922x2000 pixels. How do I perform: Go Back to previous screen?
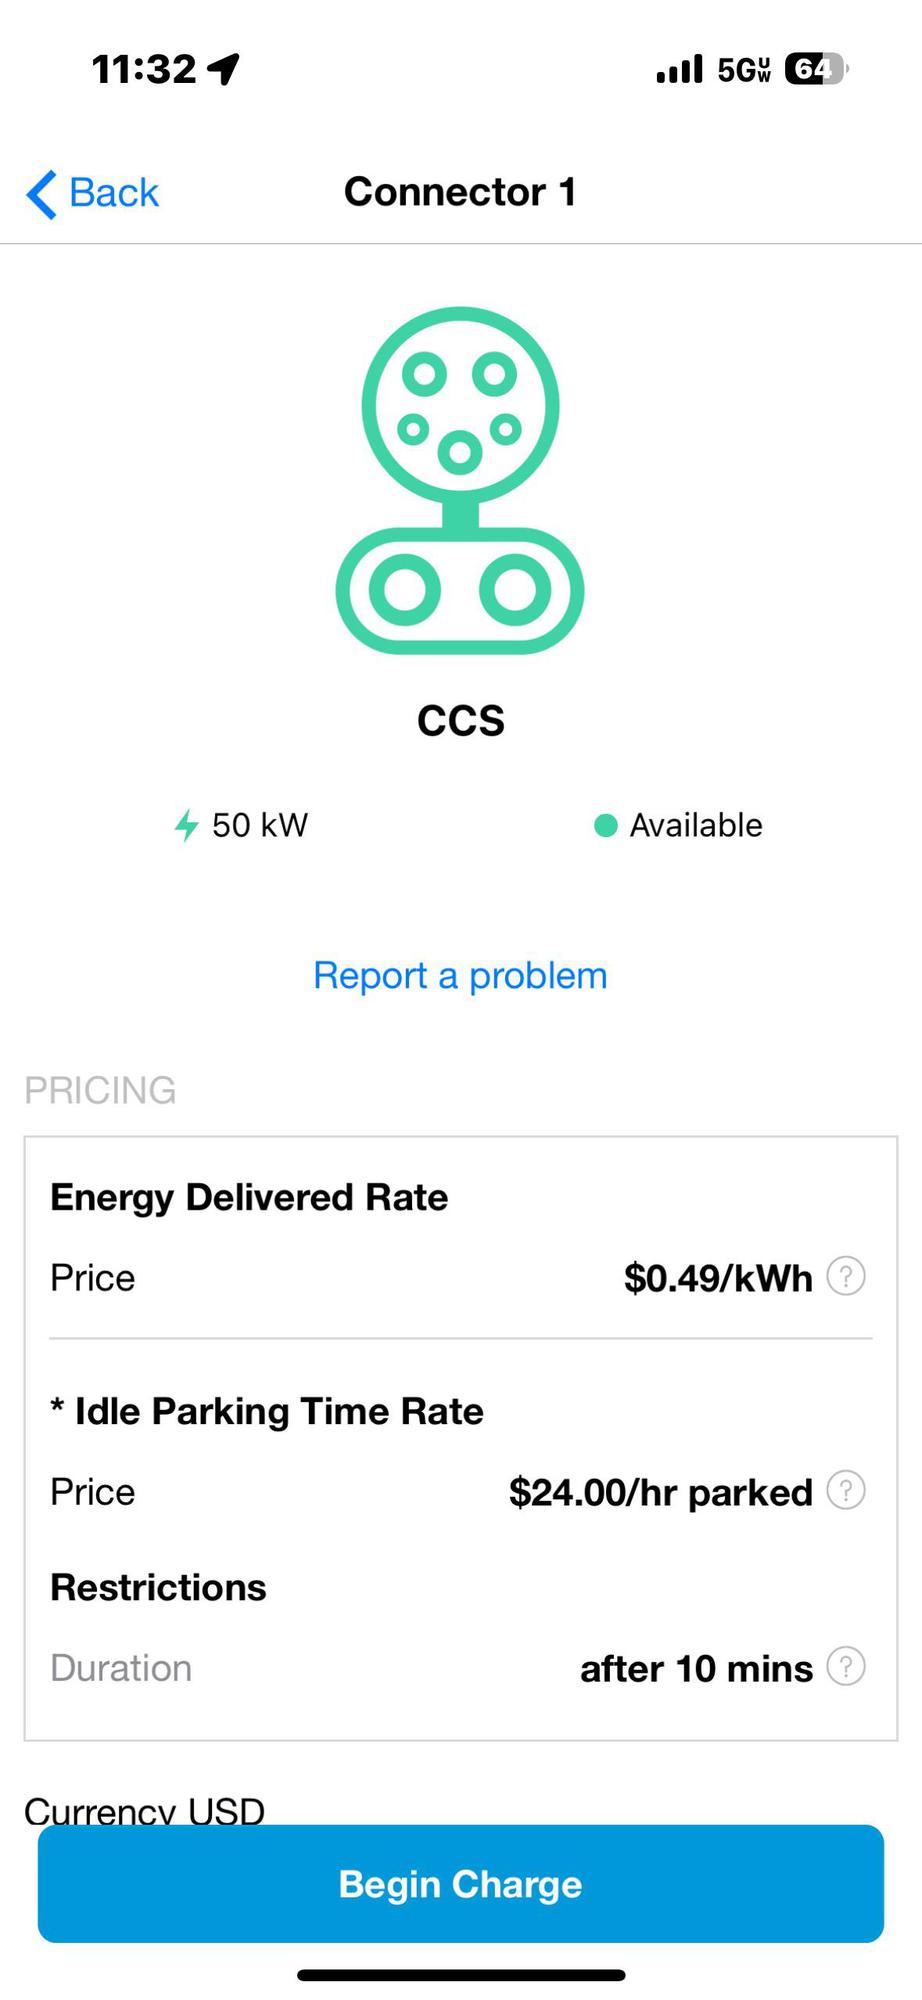coord(113,193)
